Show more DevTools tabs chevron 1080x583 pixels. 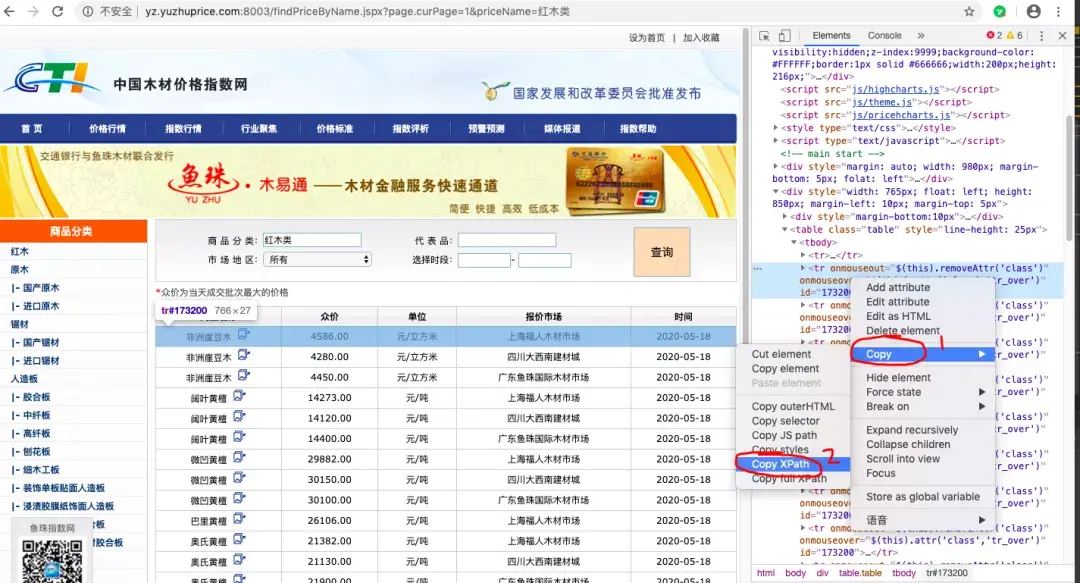tap(921, 36)
